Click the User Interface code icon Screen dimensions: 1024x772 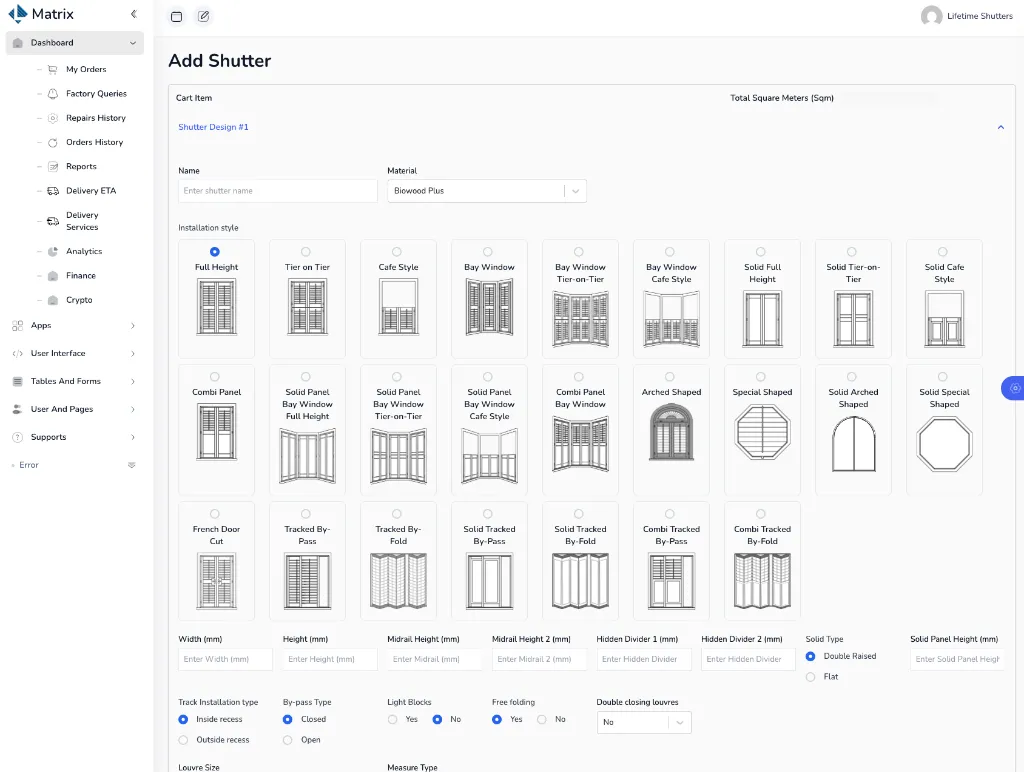coord(18,353)
